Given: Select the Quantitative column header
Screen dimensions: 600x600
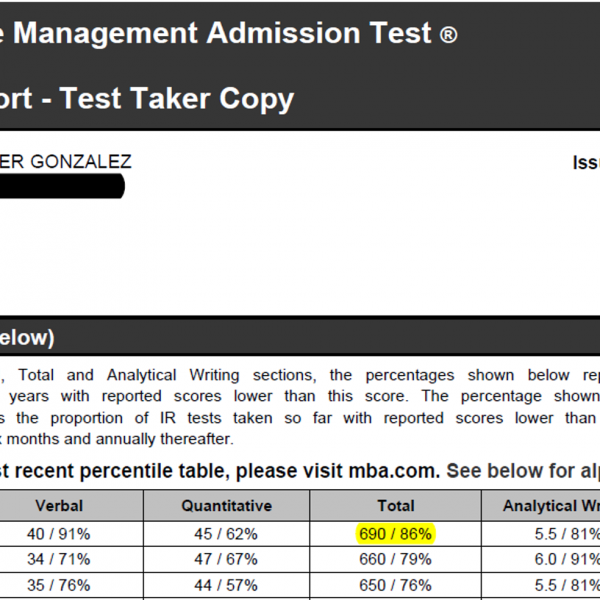Looking at the screenshot, I should click(226, 506).
